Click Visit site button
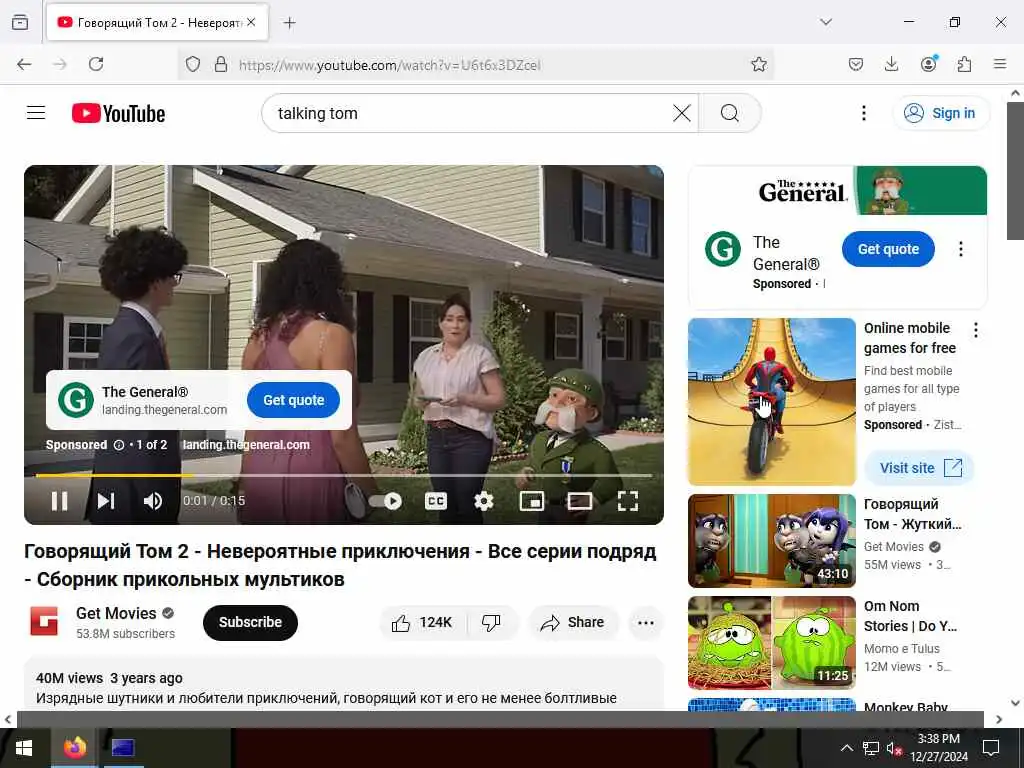 (x=920, y=468)
